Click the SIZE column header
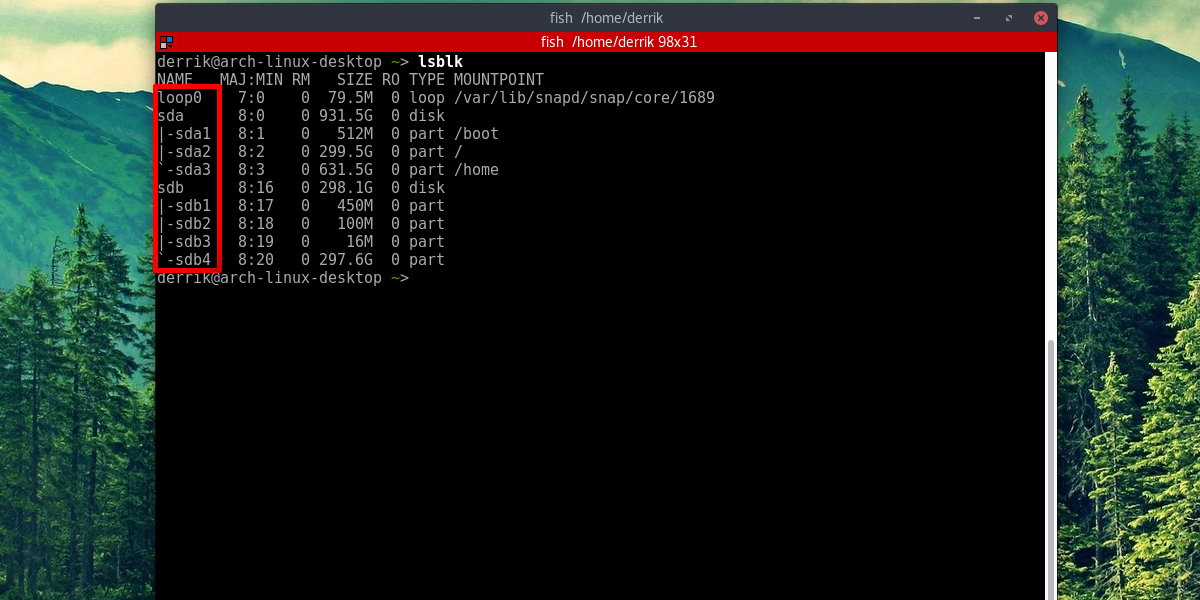Image resolution: width=1200 pixels, height=600 pixels. pos(355,80)
